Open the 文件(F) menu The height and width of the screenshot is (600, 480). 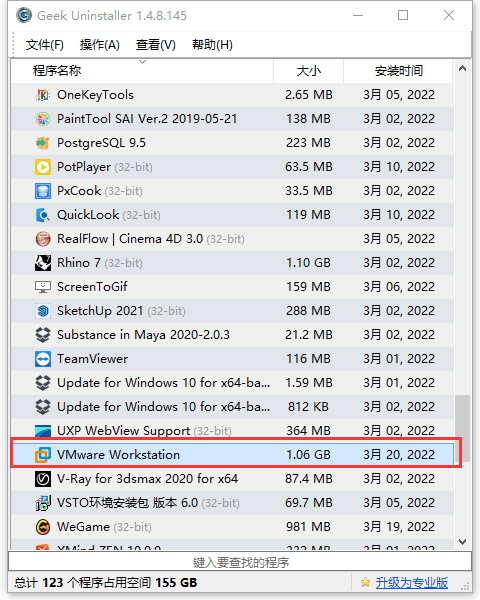point(44,45)
